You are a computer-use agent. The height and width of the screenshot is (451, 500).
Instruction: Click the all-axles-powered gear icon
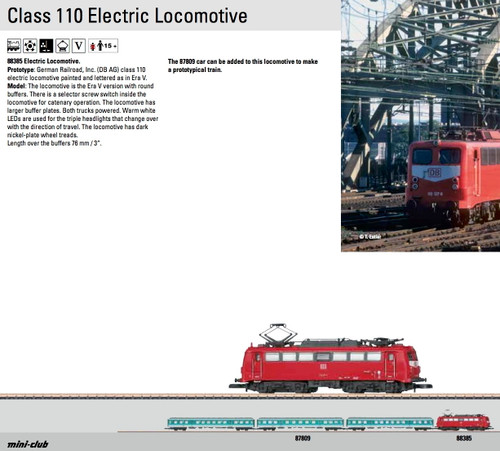point(30,46)
